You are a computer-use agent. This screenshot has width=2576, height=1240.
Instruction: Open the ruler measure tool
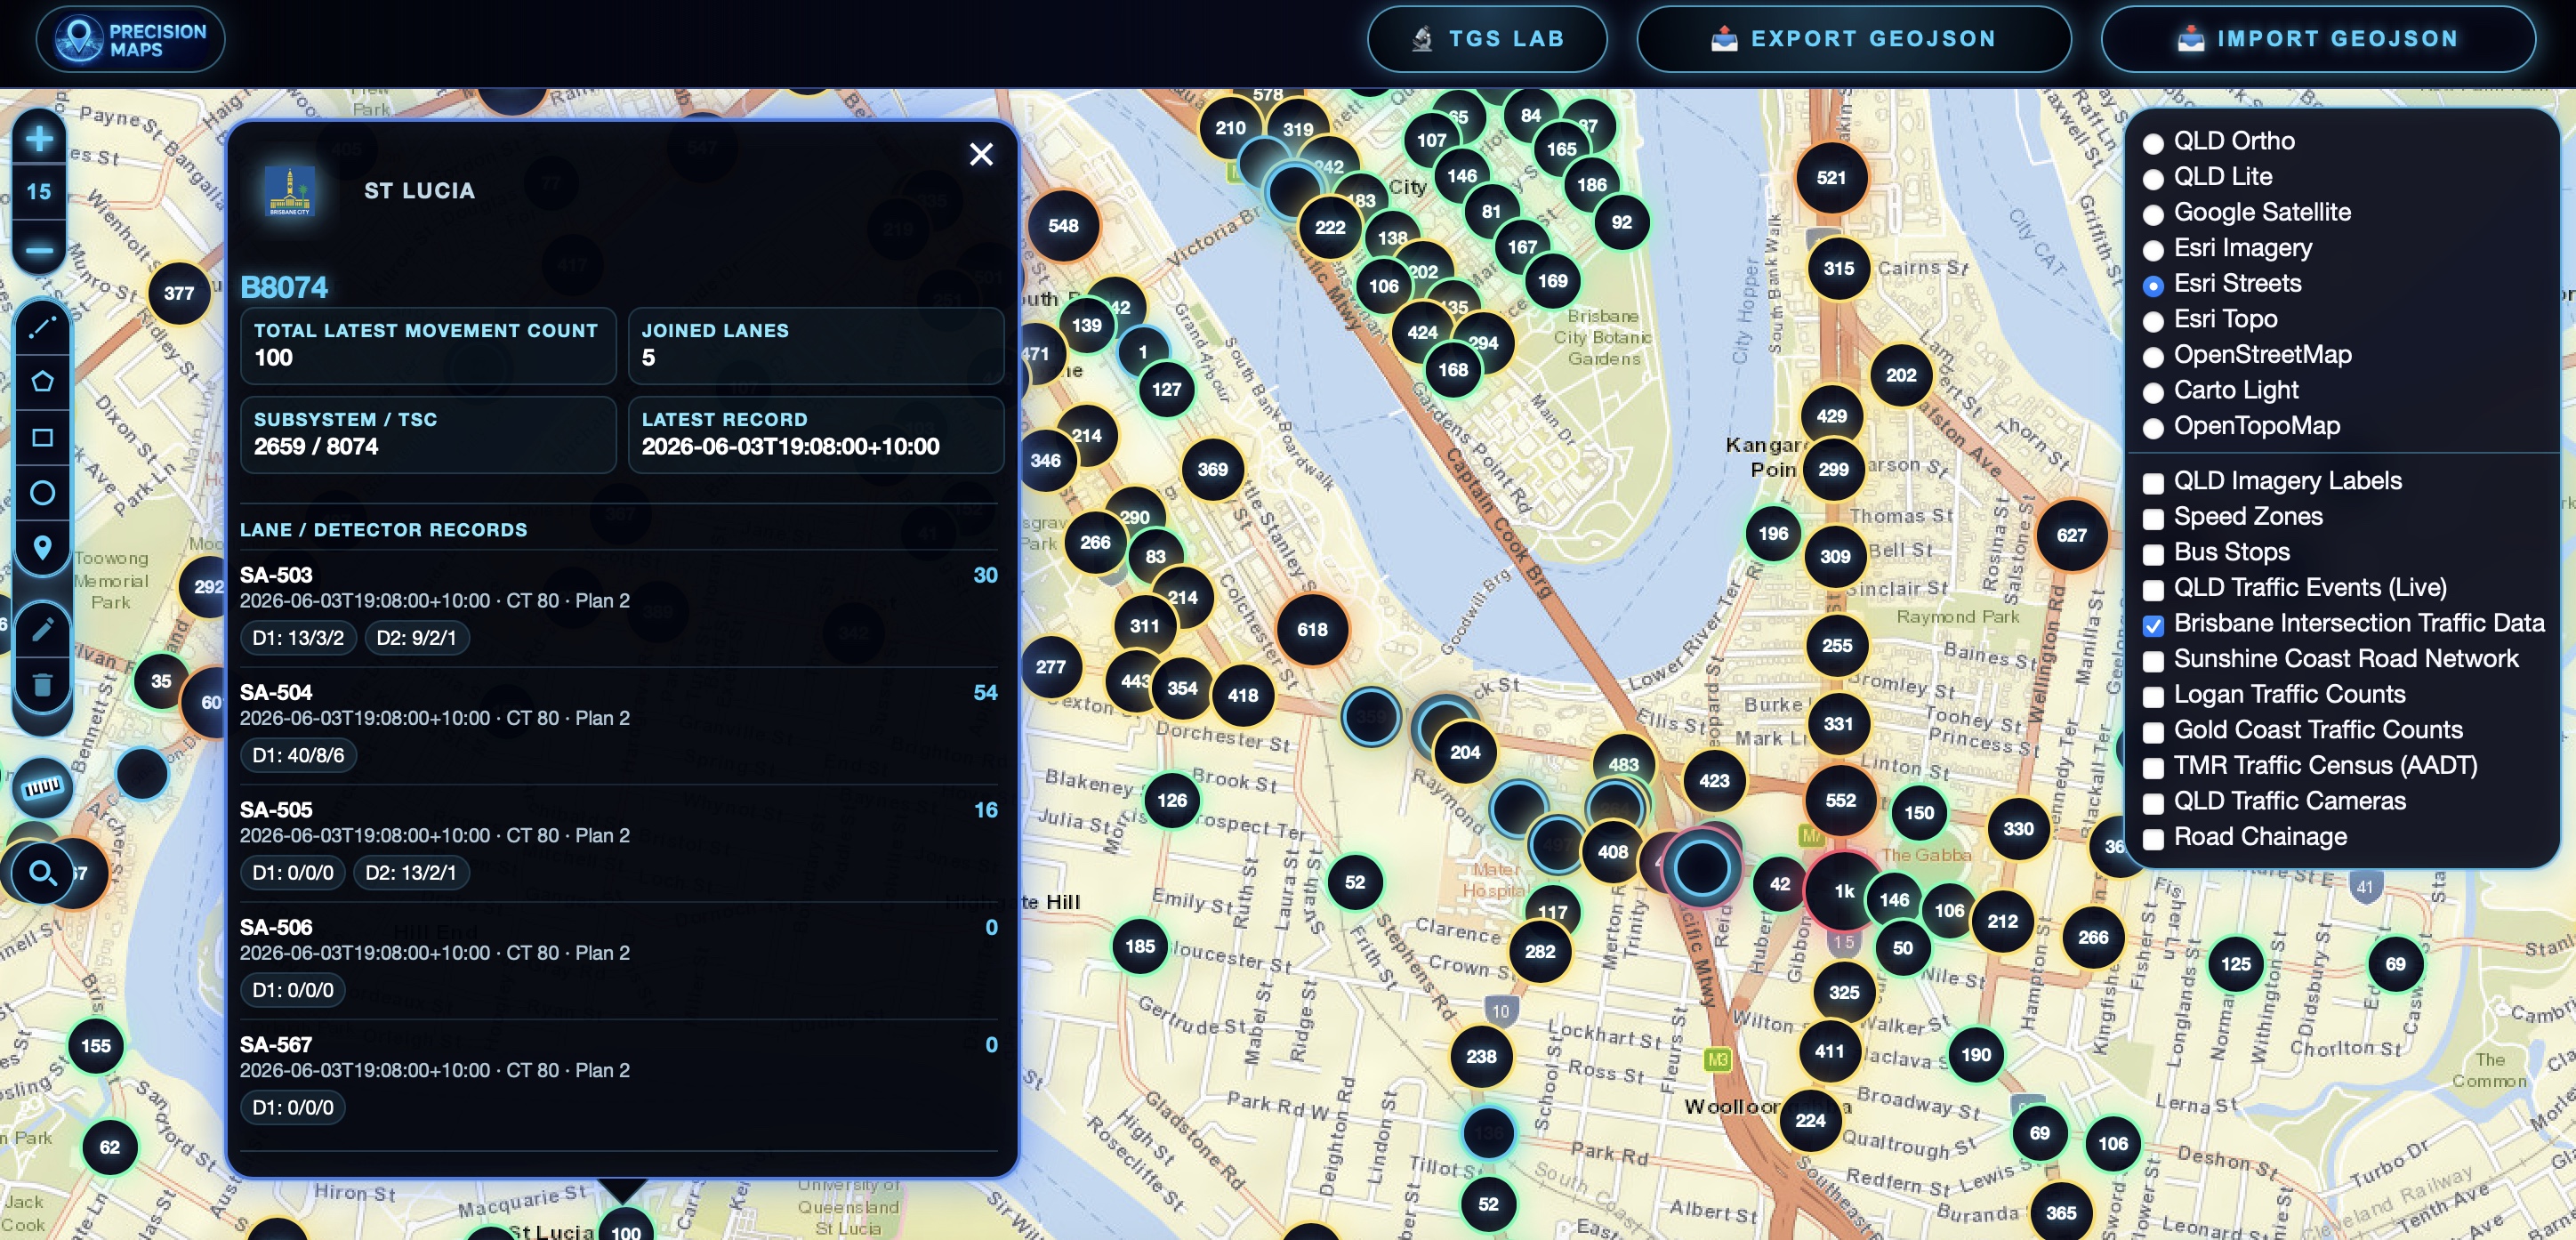click(42, 788)
